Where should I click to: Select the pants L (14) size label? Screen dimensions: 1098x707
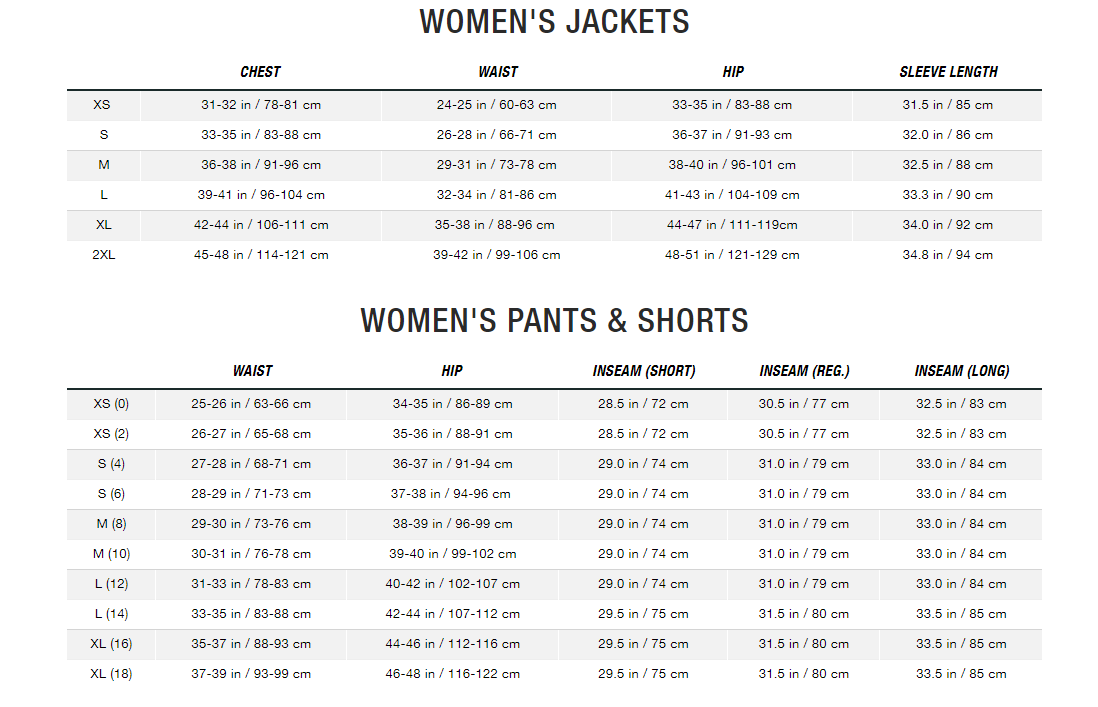(x=111, y=614)
